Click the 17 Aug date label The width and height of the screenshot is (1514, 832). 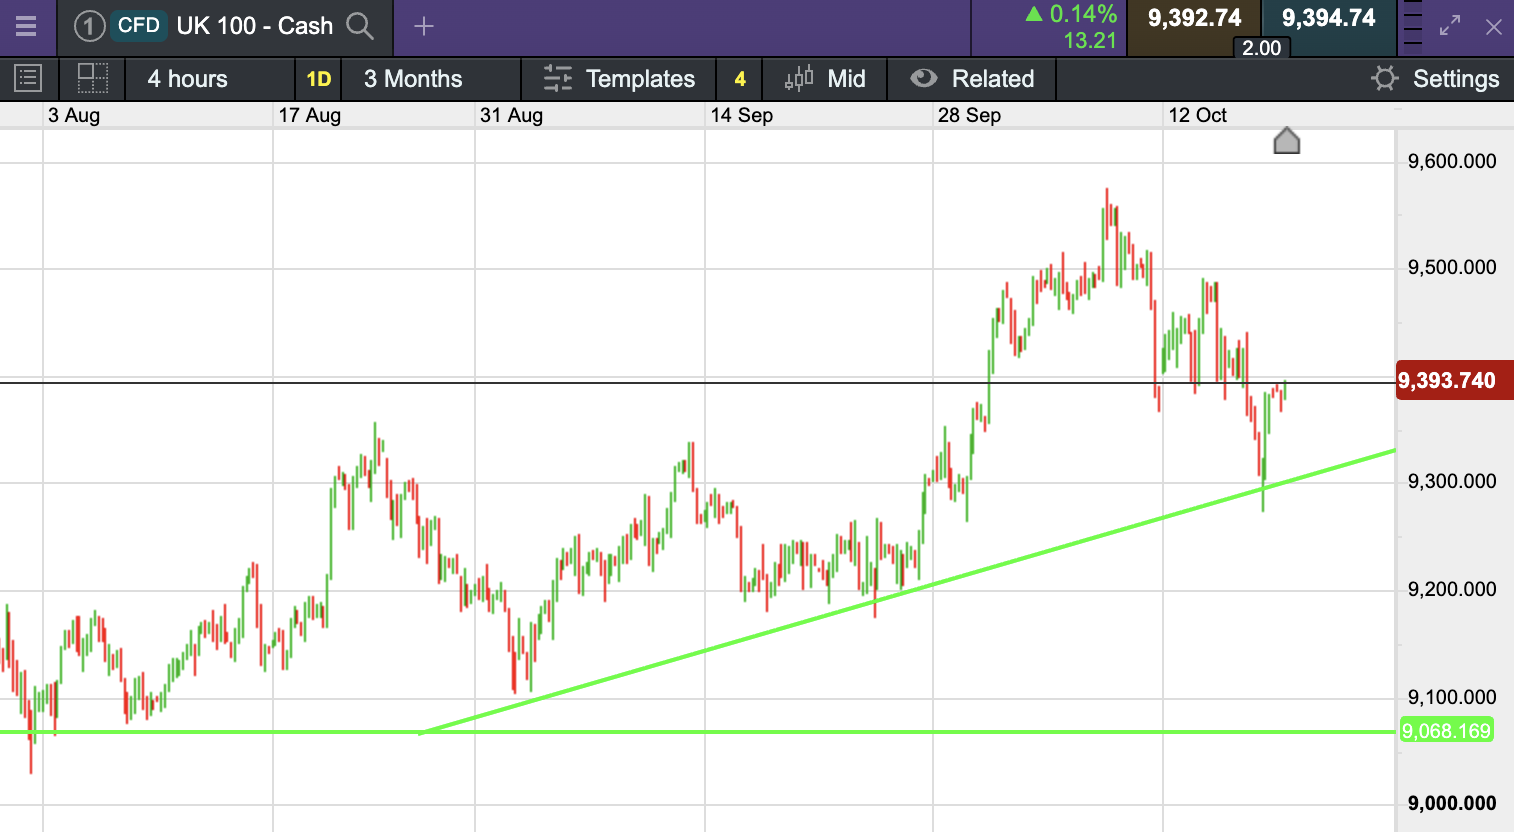tap(310, 115)
